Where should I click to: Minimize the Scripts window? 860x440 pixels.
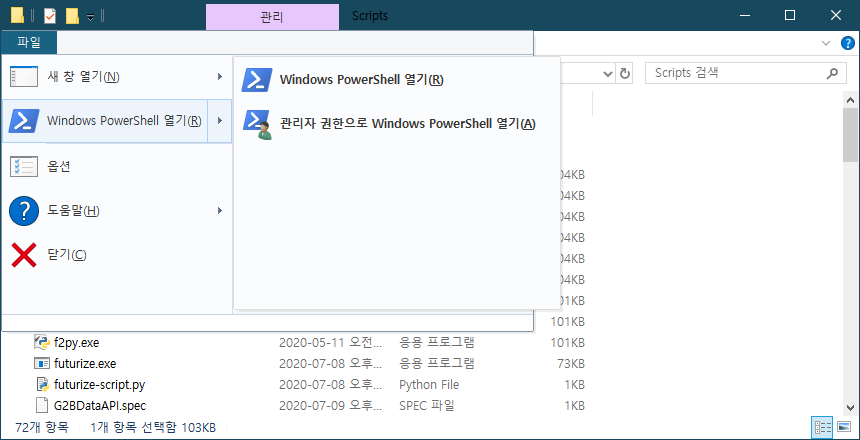coord(744,15)
